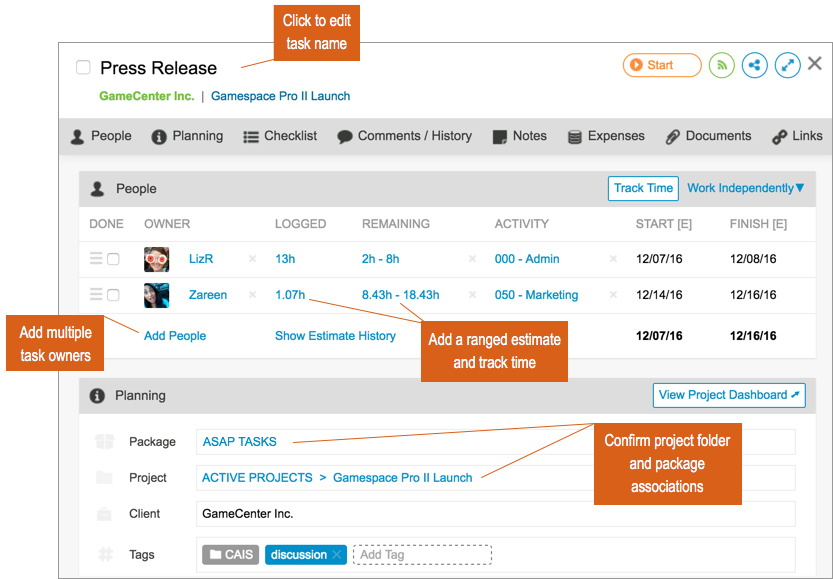This screenshot has height=579, width=833.
Task: Click the CAIS folder tag
Action: (x=231, y=555)
